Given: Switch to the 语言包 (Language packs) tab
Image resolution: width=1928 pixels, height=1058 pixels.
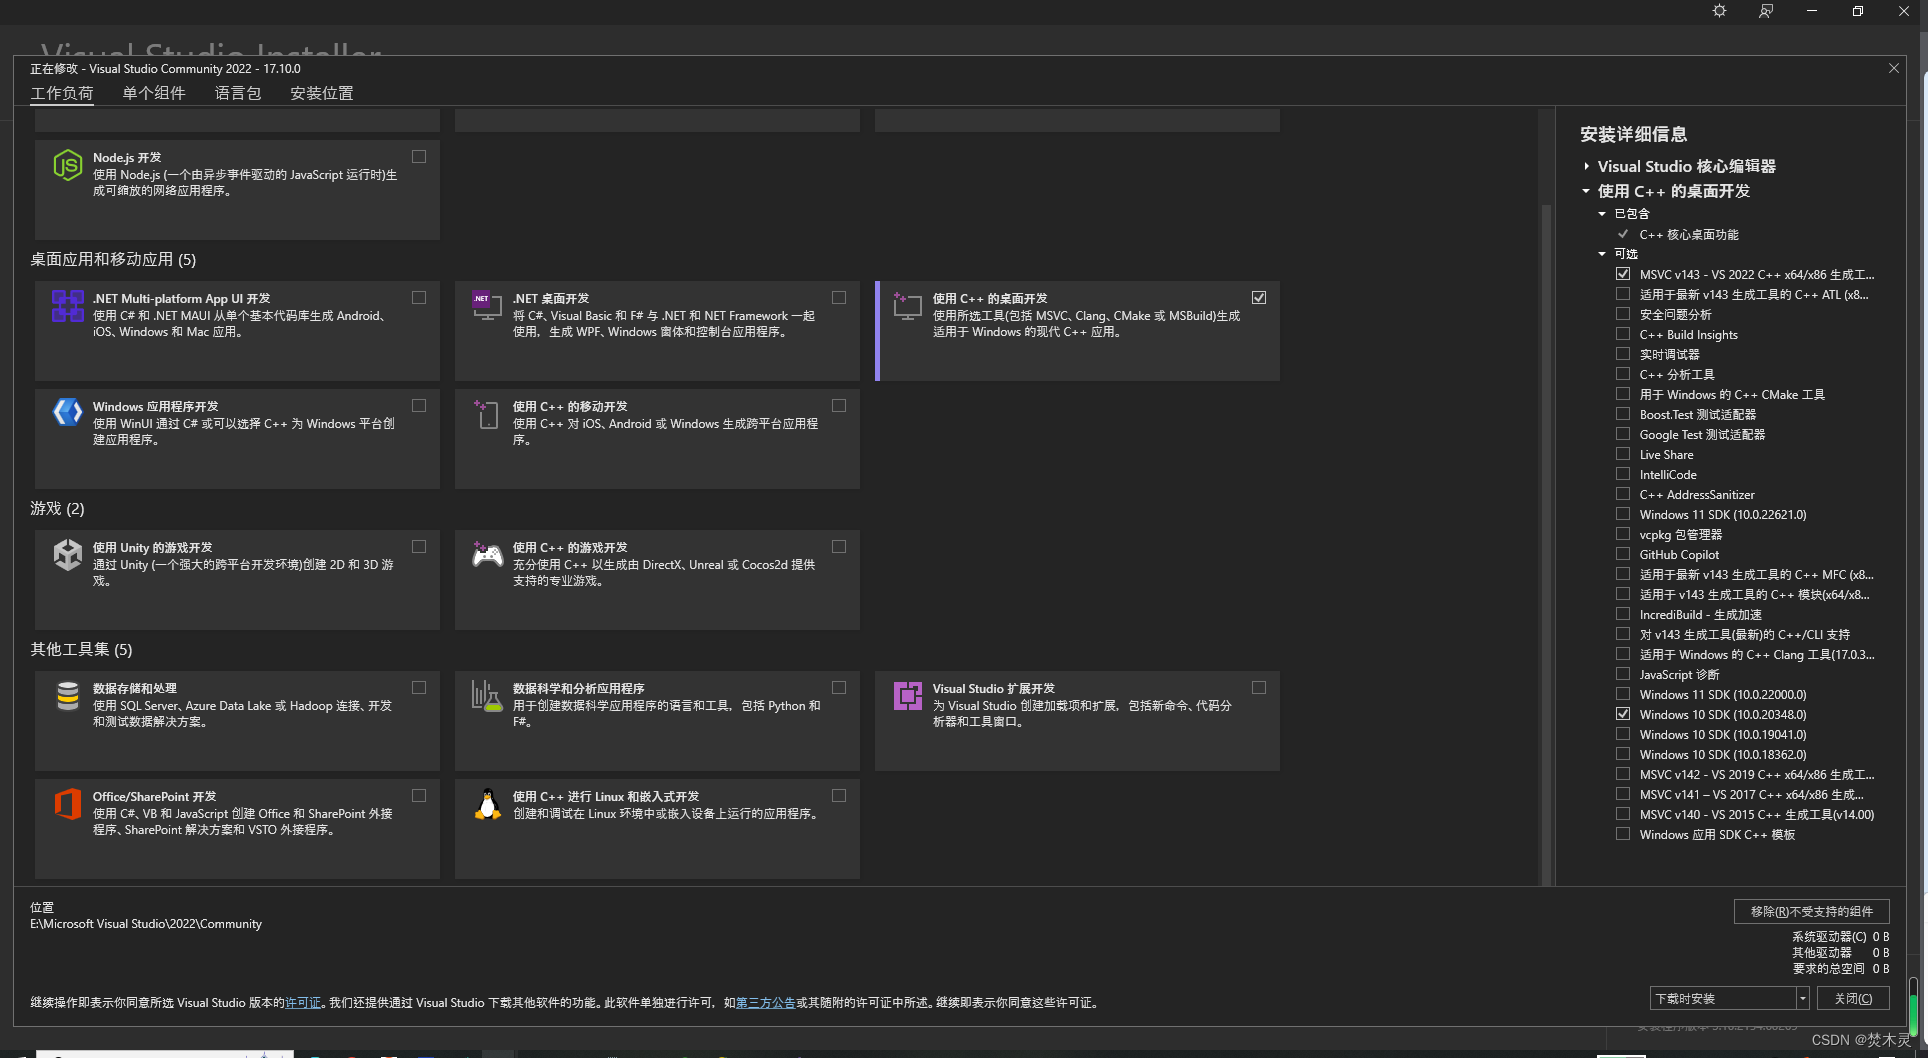Looking at the screenshot, I should click(x=238, y=93).
